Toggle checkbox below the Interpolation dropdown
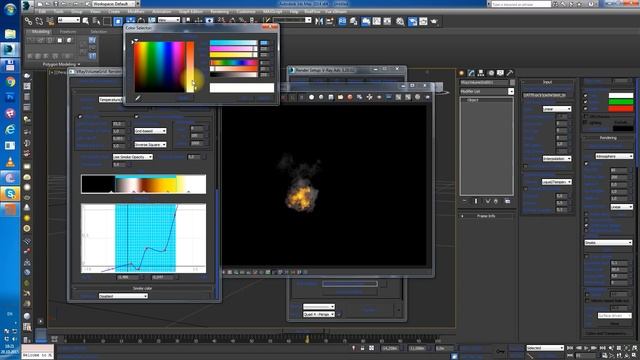The height and width of the screenshot is (360, 640). coord(526,167)
